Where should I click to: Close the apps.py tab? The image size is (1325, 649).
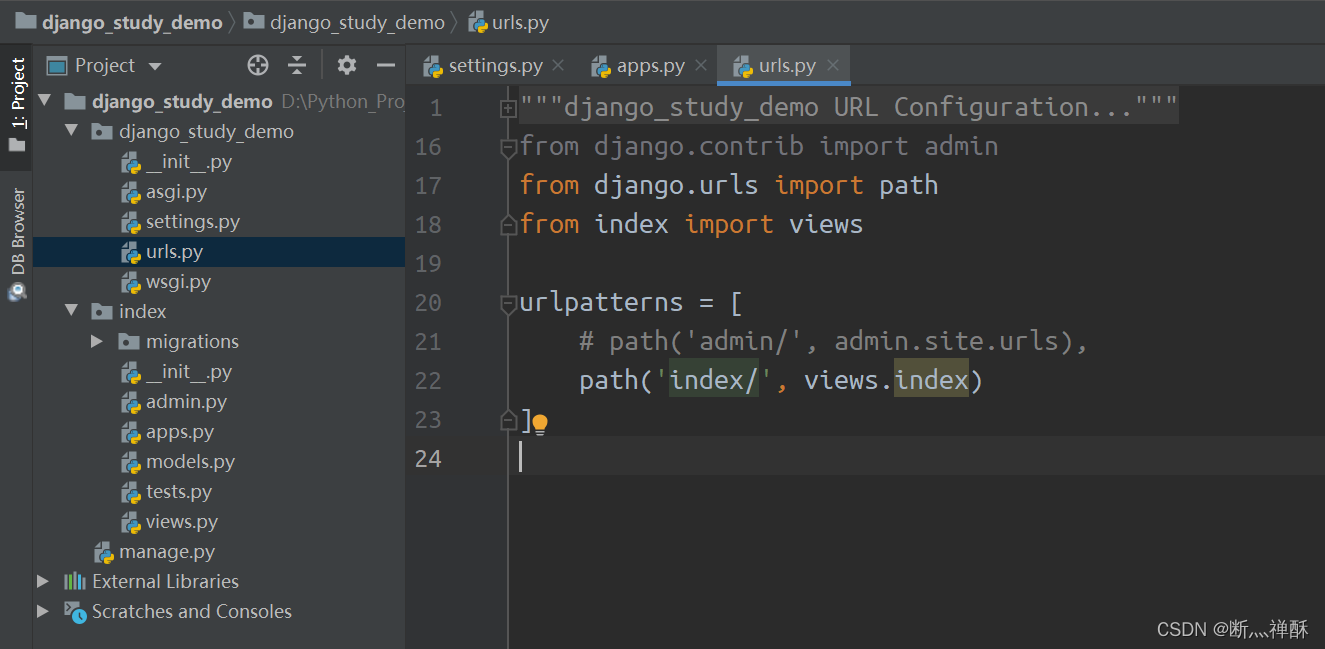pyautogui.click(x=700, y=66)
